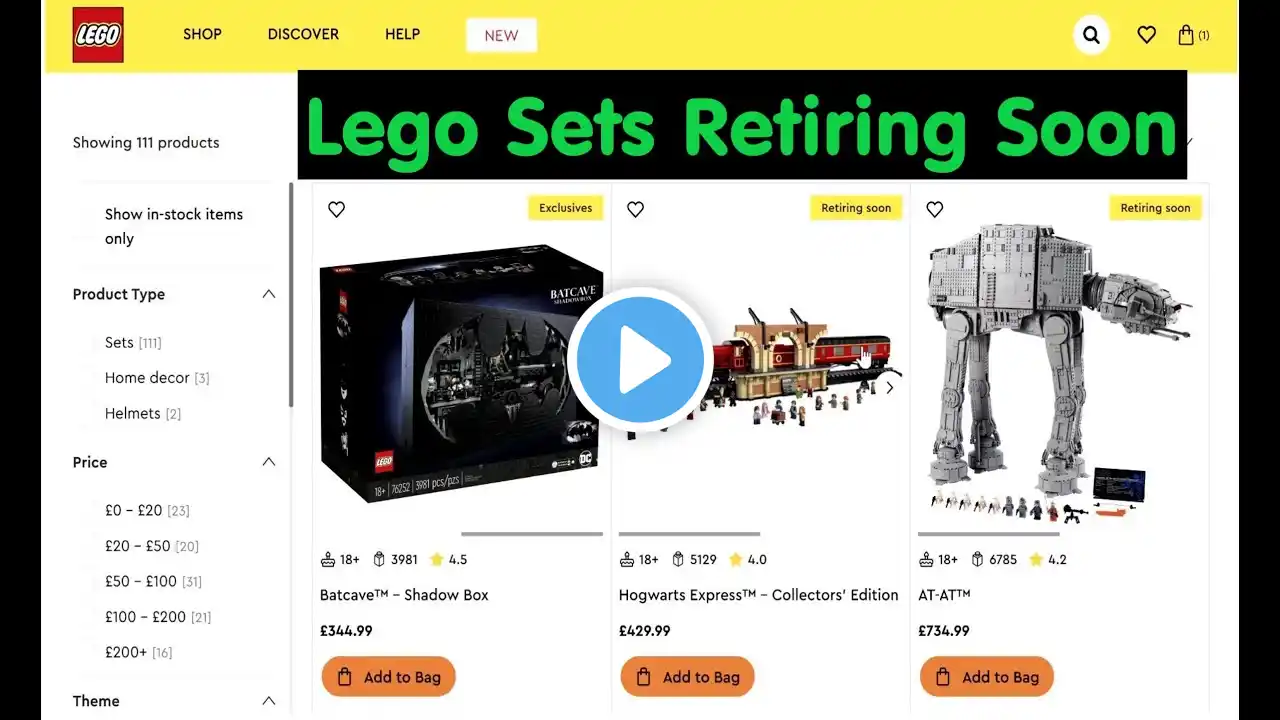Open the search magnifier icon
The width and height of the screenshot is (1280, 720).
coord(1091,35)
